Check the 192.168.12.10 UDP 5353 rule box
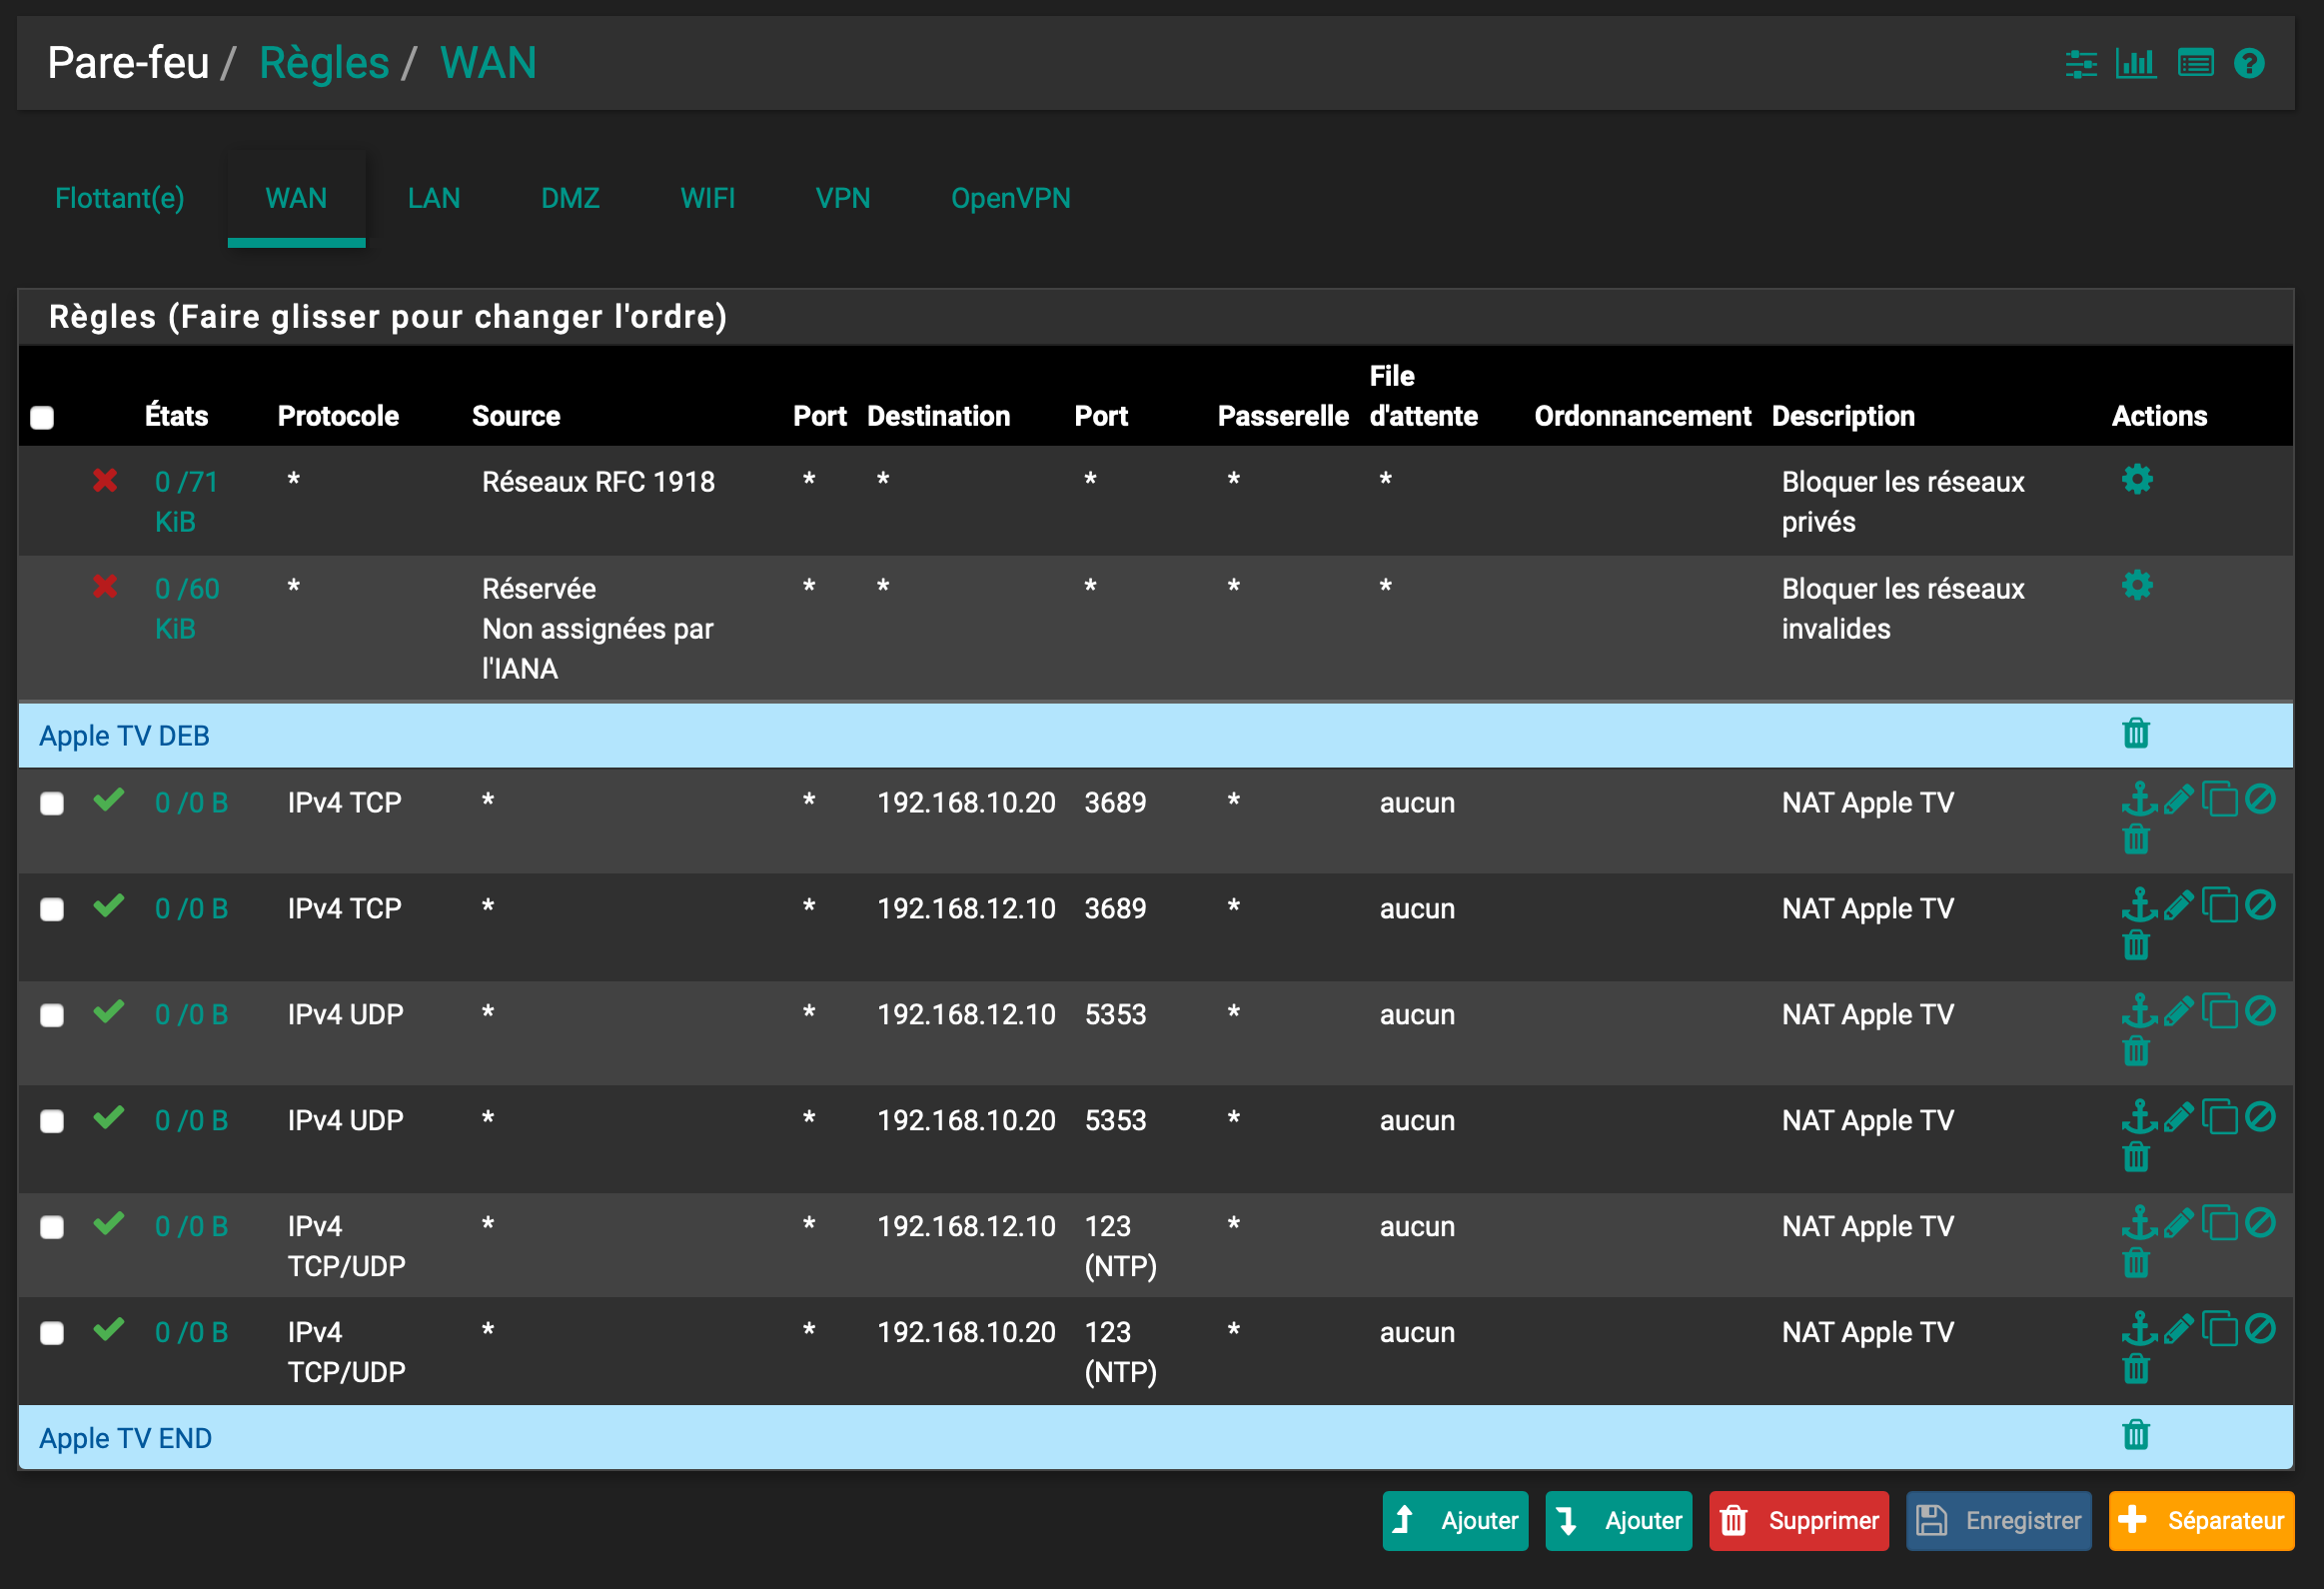 (x=52, y=1016)
